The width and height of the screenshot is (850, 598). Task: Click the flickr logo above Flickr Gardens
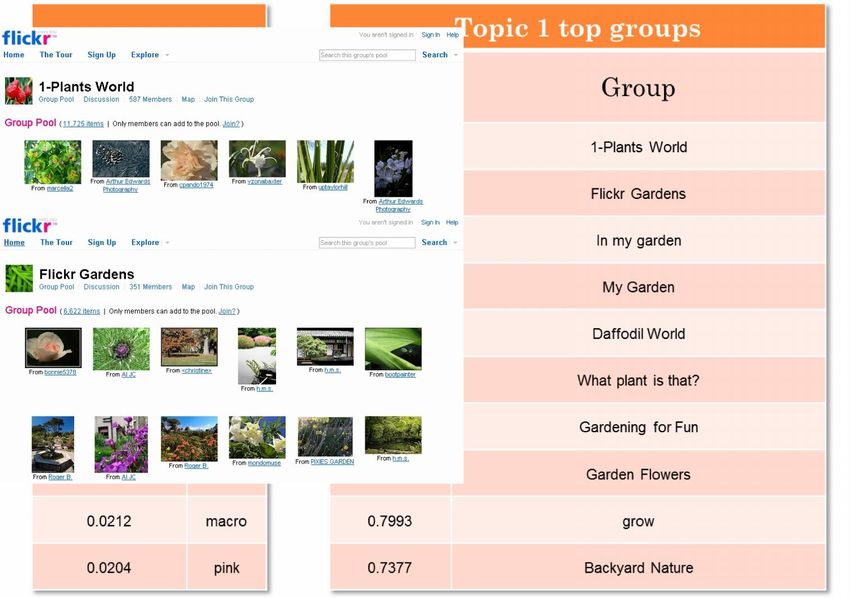(x=28, y=226)
